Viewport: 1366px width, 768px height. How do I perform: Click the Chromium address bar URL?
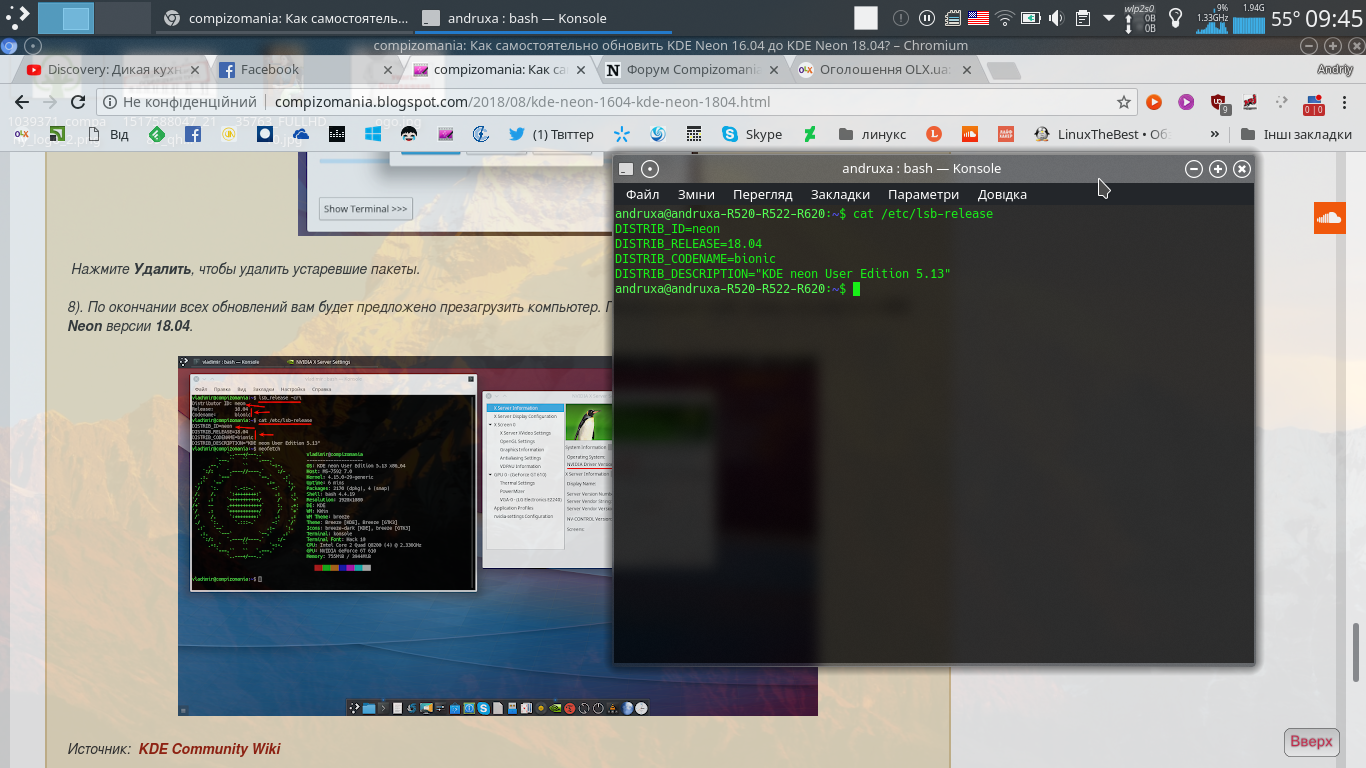520,102
